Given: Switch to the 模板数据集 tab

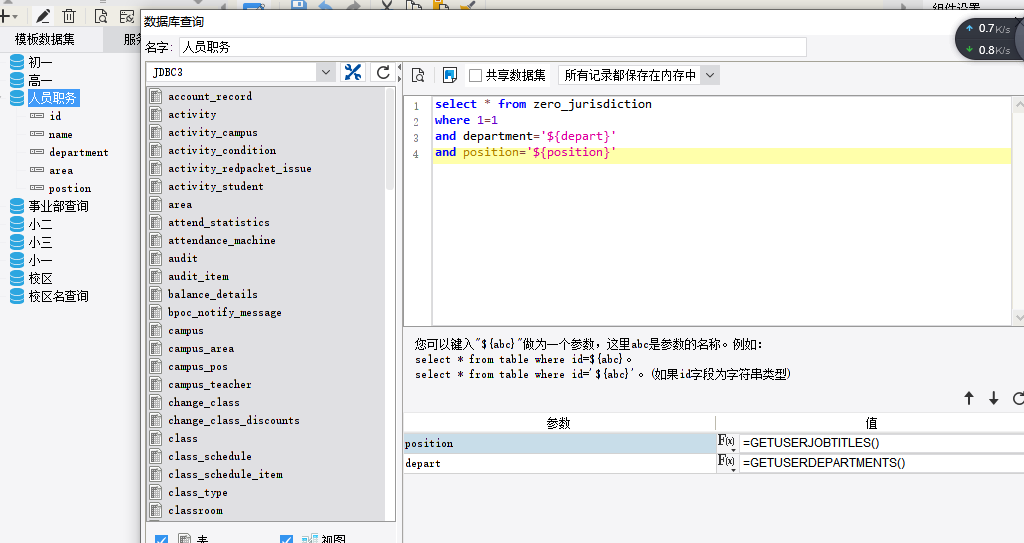Looking at the screenshot, I should pyautogui.click(x=45, y=40).
